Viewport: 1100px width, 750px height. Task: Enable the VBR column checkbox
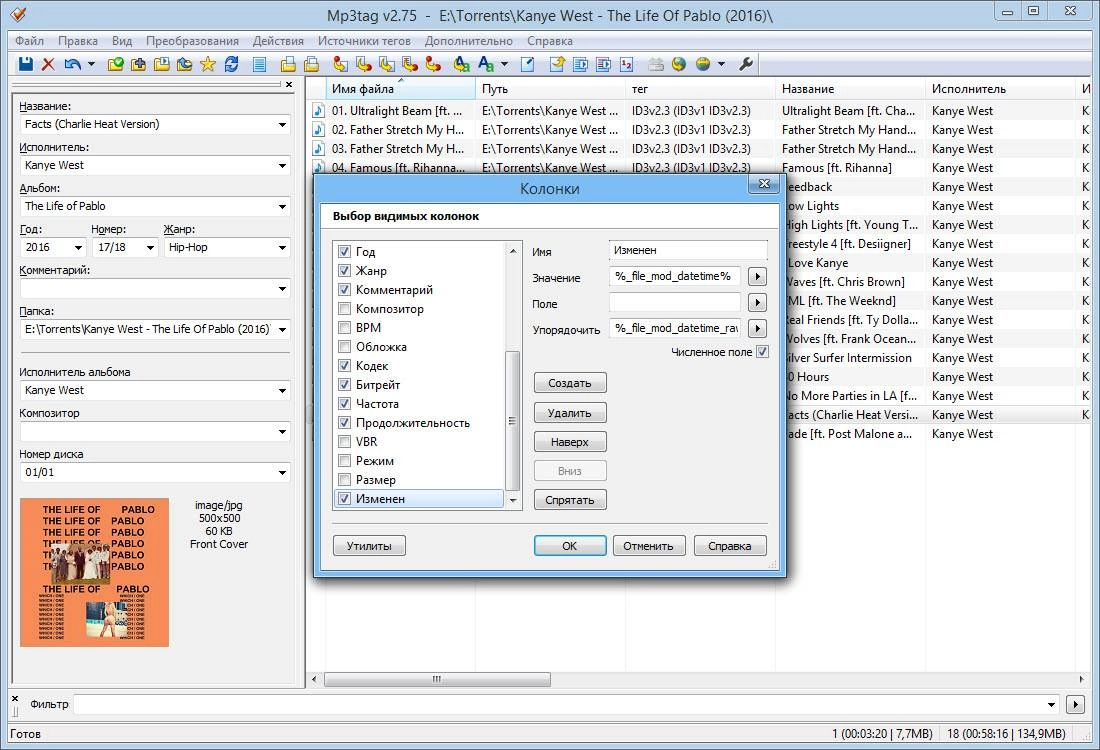click(344, 441)
